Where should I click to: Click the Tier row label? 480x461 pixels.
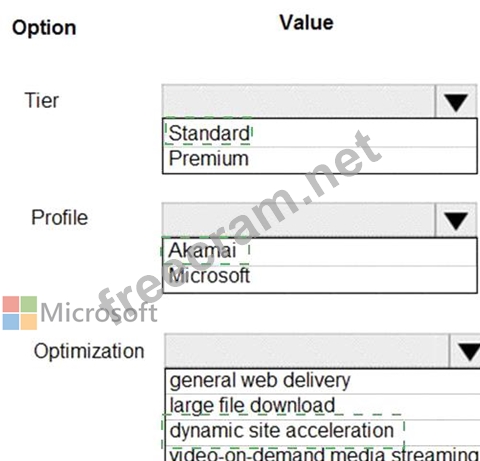pos(42,100)
